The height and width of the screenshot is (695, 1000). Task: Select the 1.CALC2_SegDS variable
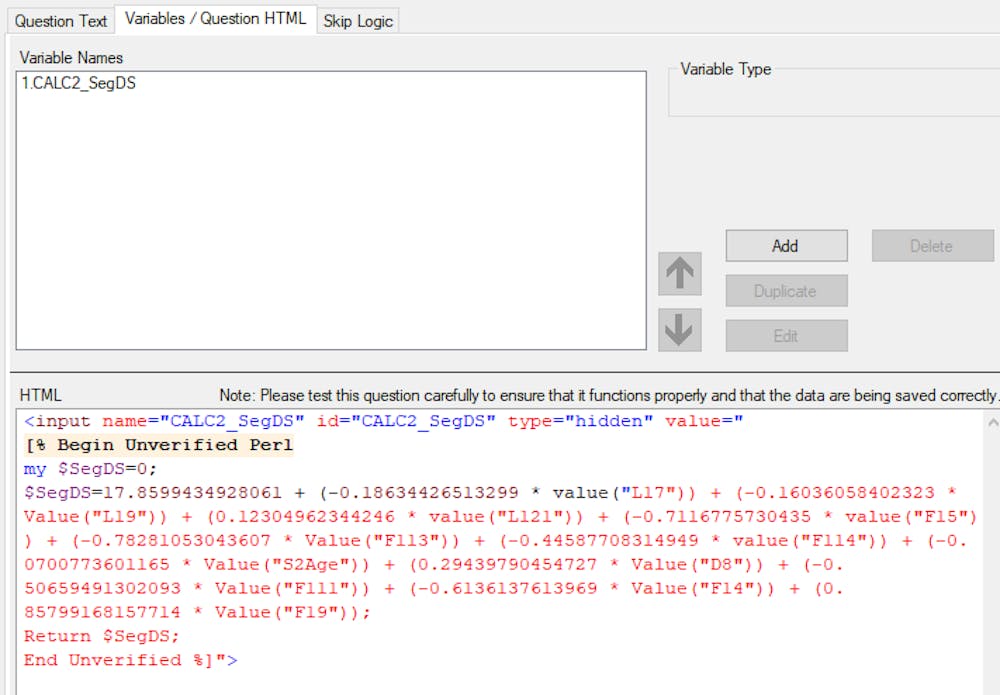tap(82, 84)
